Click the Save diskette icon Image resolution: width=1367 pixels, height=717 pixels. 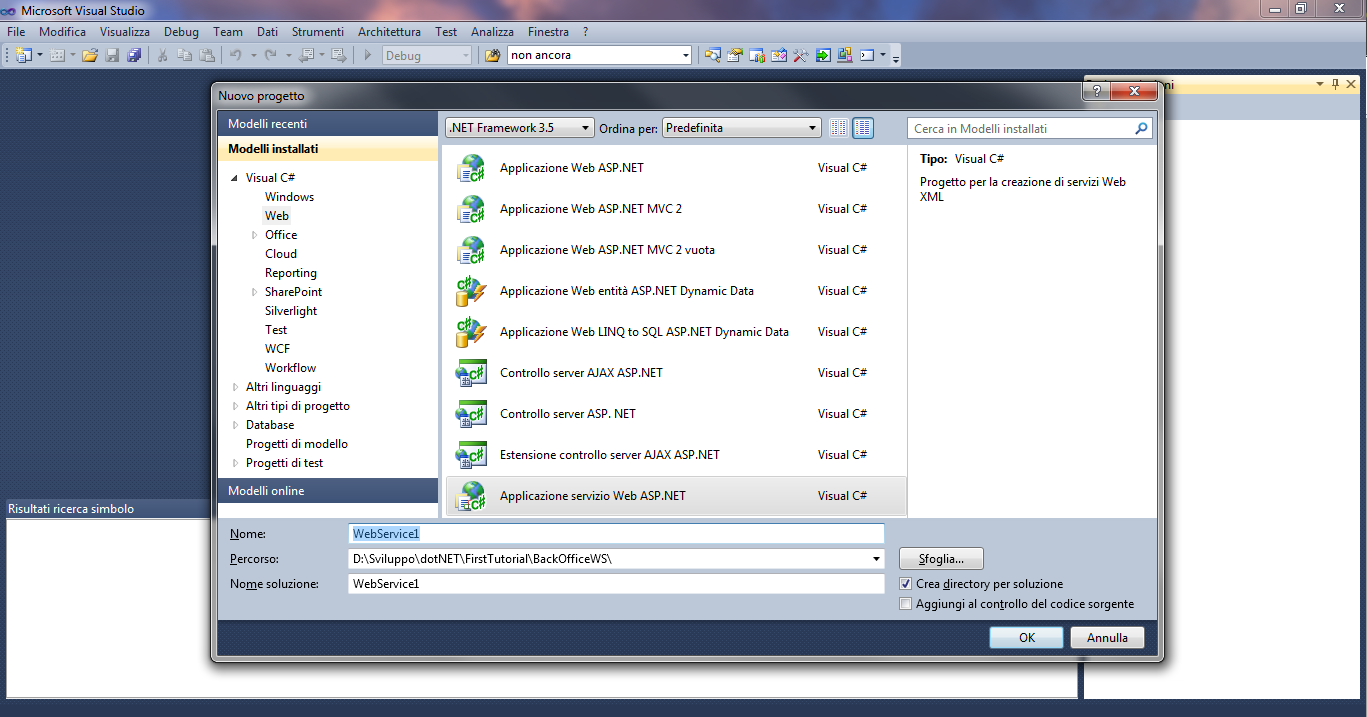pyautogui.click(x=112, y=55)
